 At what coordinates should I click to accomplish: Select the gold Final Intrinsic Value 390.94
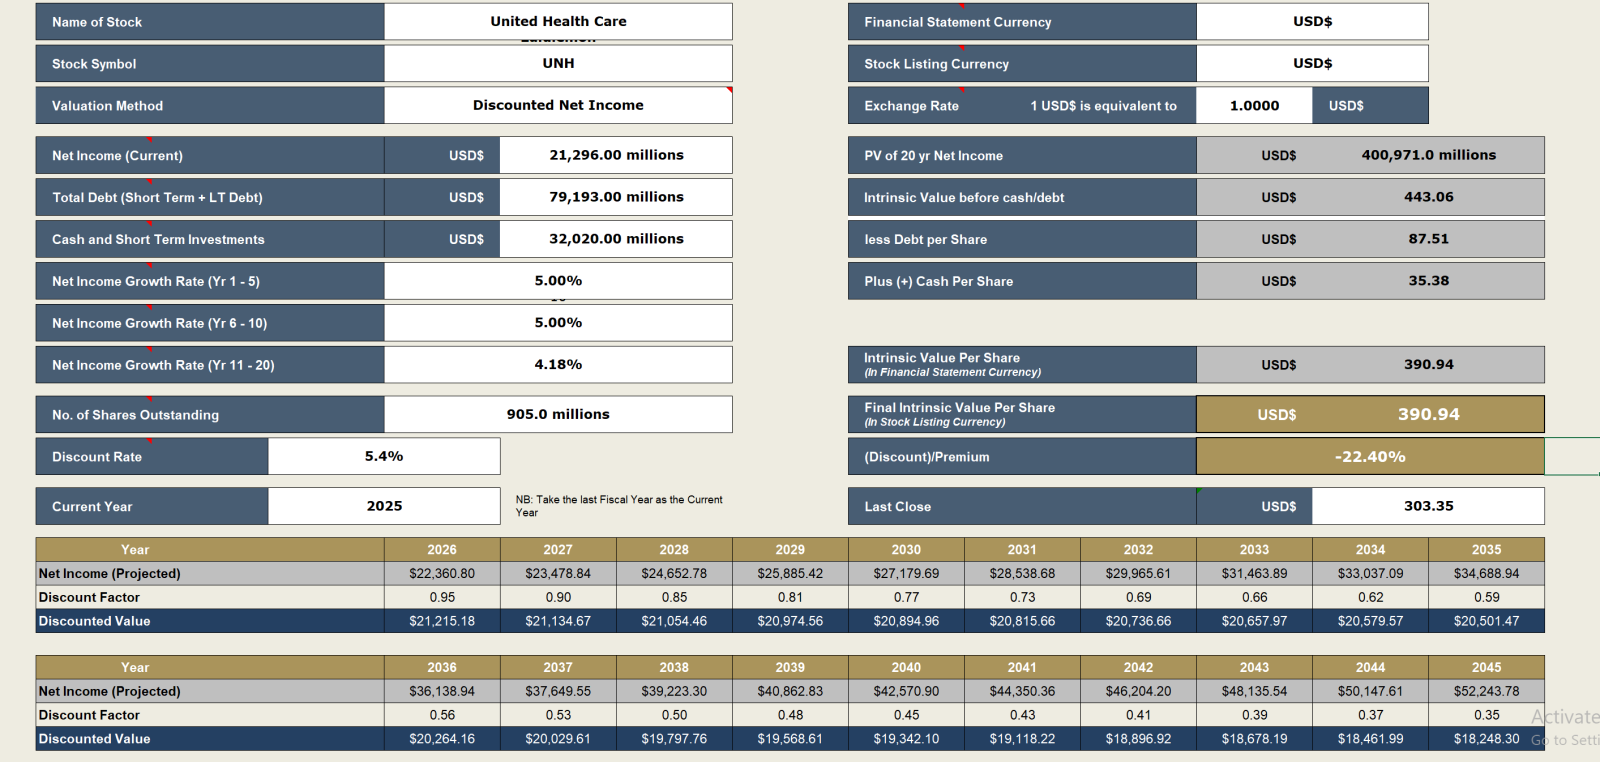coord(1428,414)
